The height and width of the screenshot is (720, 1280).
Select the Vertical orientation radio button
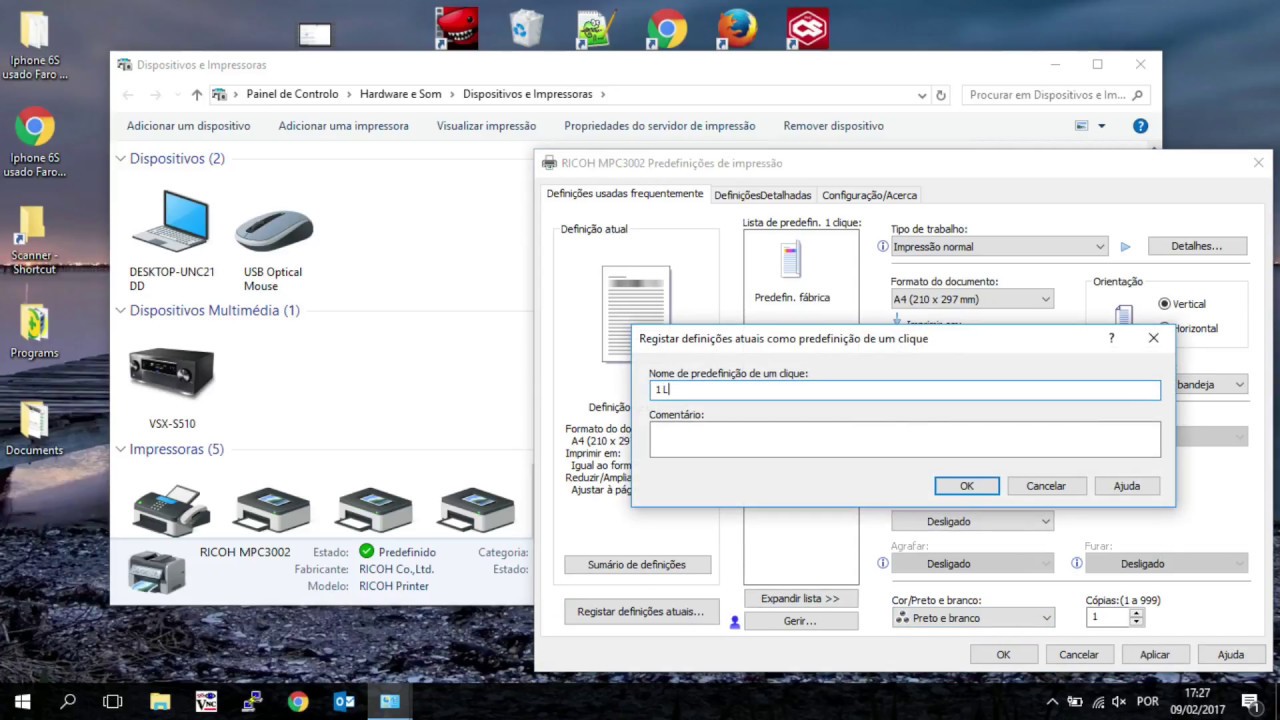(1164, 304)
